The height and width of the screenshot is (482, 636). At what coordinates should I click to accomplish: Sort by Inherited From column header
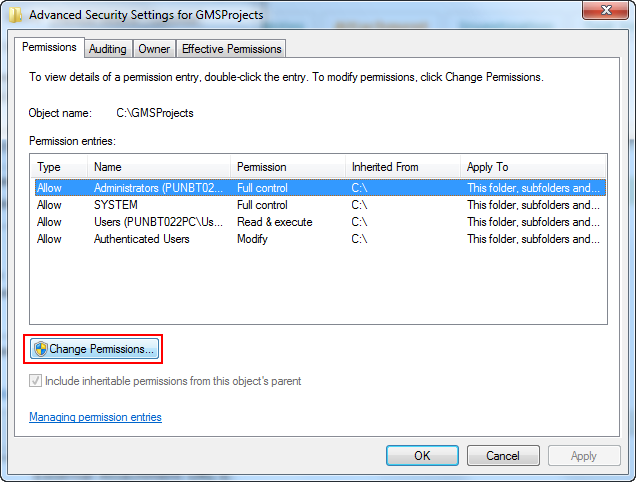402,167
